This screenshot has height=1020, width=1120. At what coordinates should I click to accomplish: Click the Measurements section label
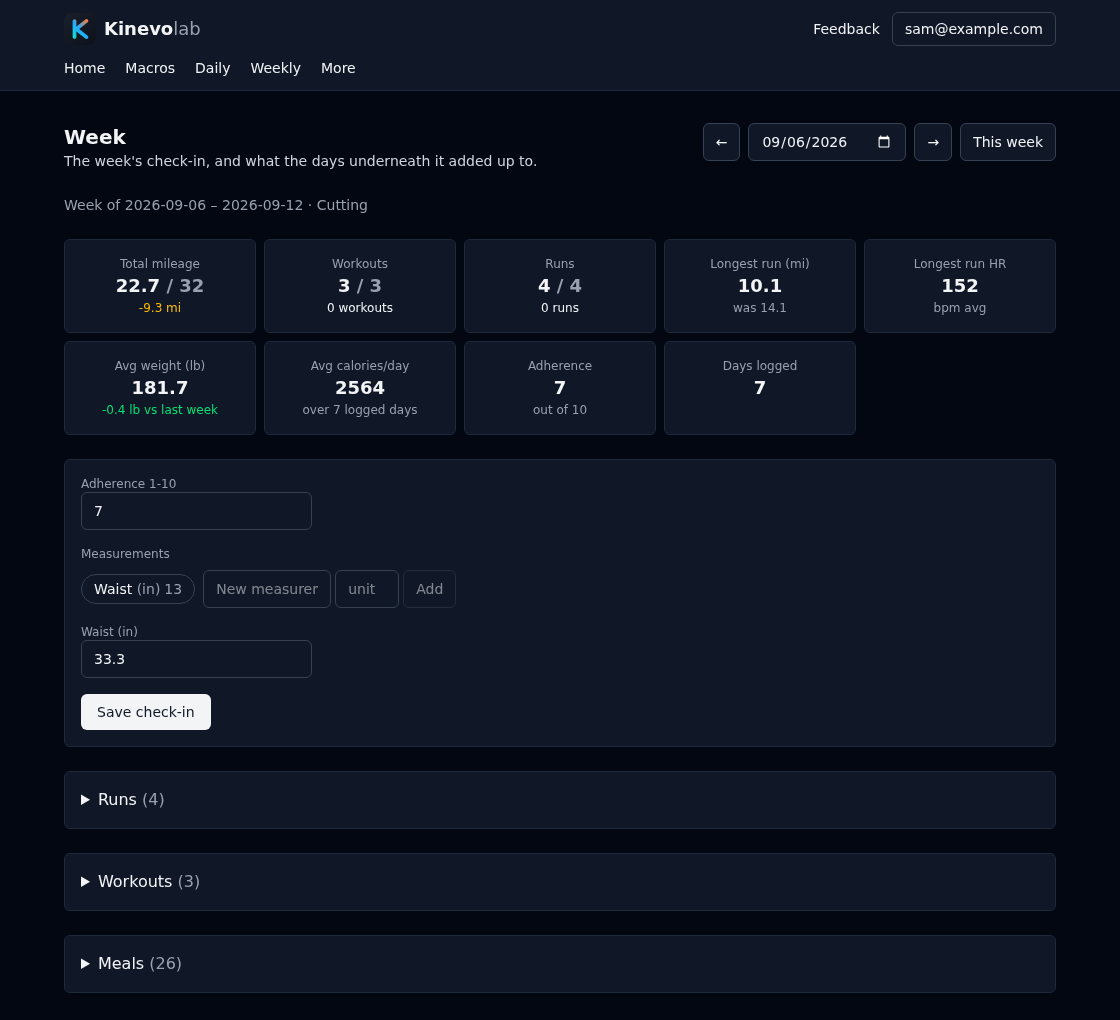coord(125,554)
